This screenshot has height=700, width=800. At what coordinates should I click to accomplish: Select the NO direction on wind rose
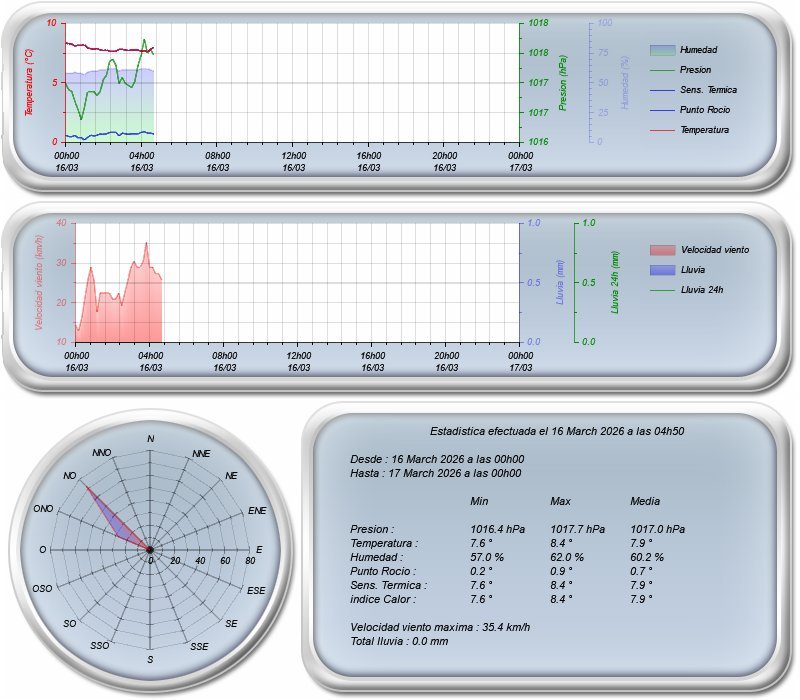tap(69, 476)
